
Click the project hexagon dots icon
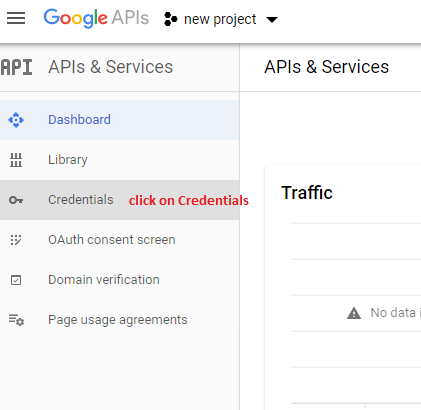pos(171,19)
